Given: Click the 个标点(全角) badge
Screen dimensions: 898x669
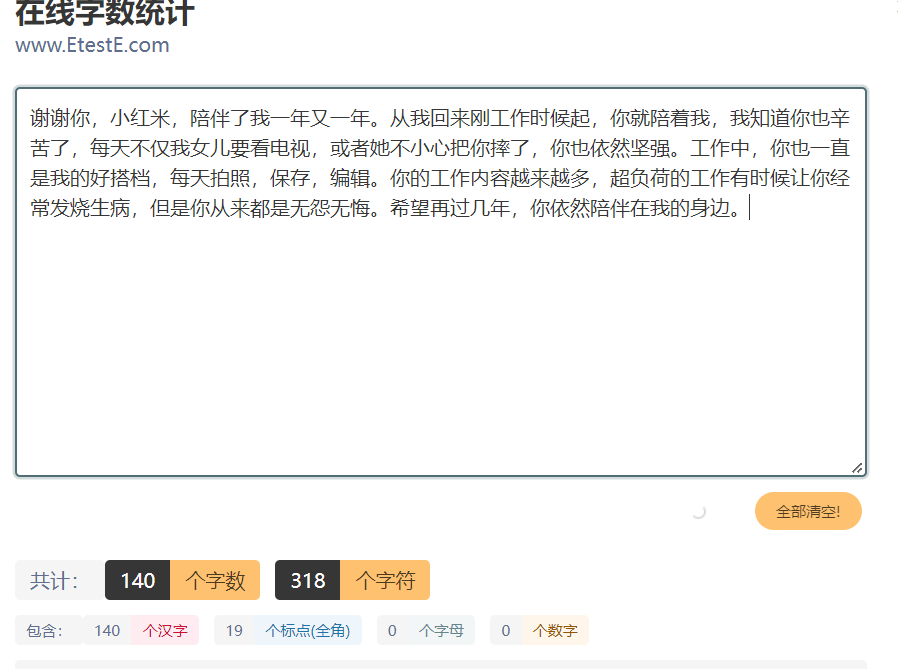Looking at the screenshot, I should (308, 631).
